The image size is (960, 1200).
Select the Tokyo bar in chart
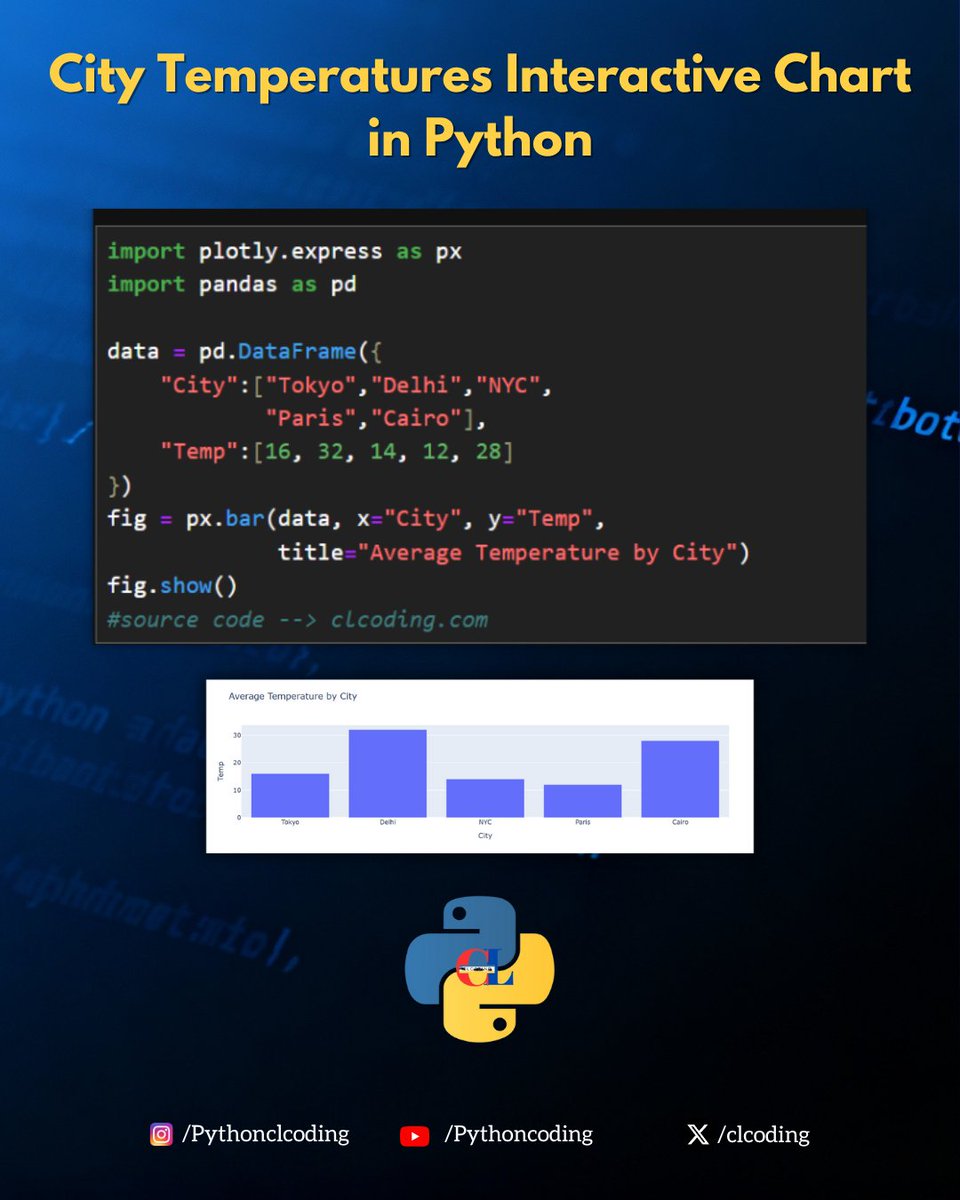[x=290, y=795]
